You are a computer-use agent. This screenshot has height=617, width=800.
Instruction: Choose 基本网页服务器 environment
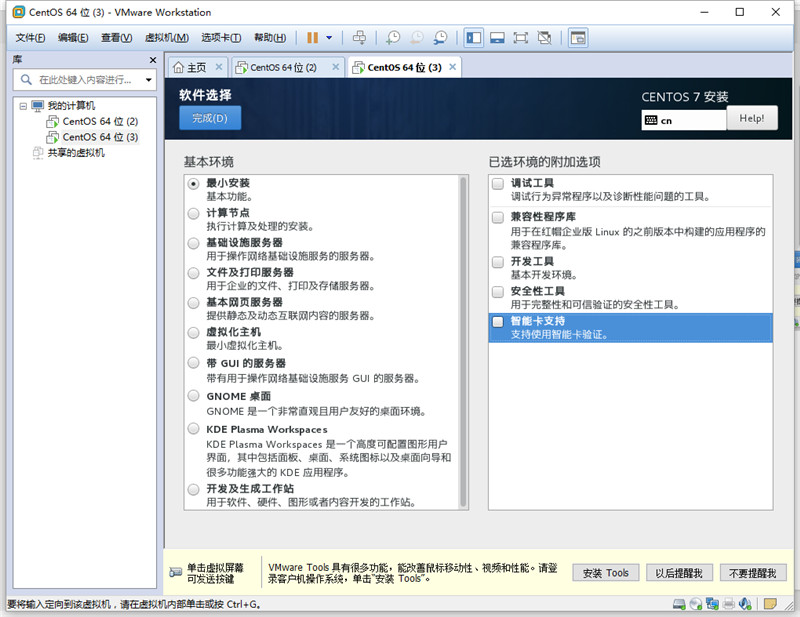tap(193, 303)
